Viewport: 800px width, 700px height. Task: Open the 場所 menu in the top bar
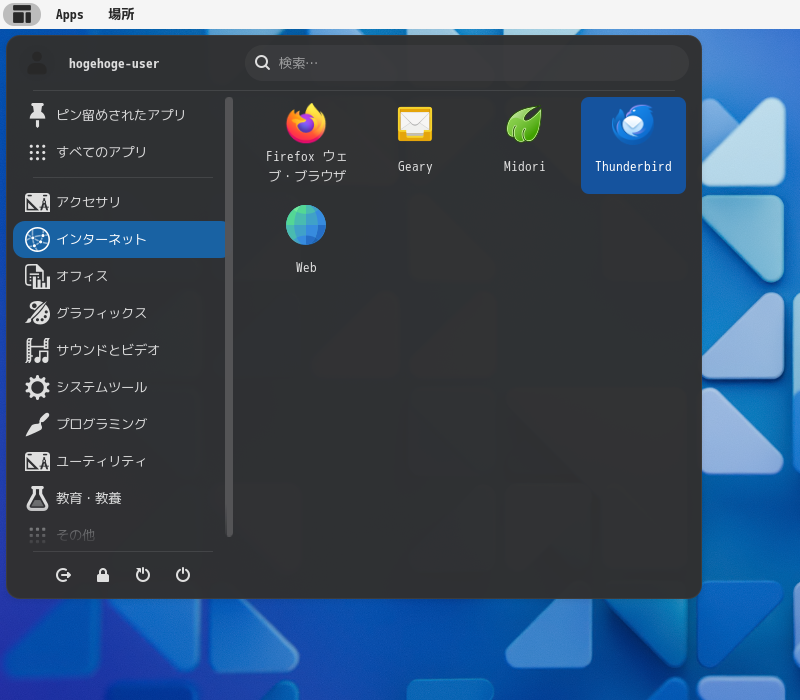(x=120, y=14)
